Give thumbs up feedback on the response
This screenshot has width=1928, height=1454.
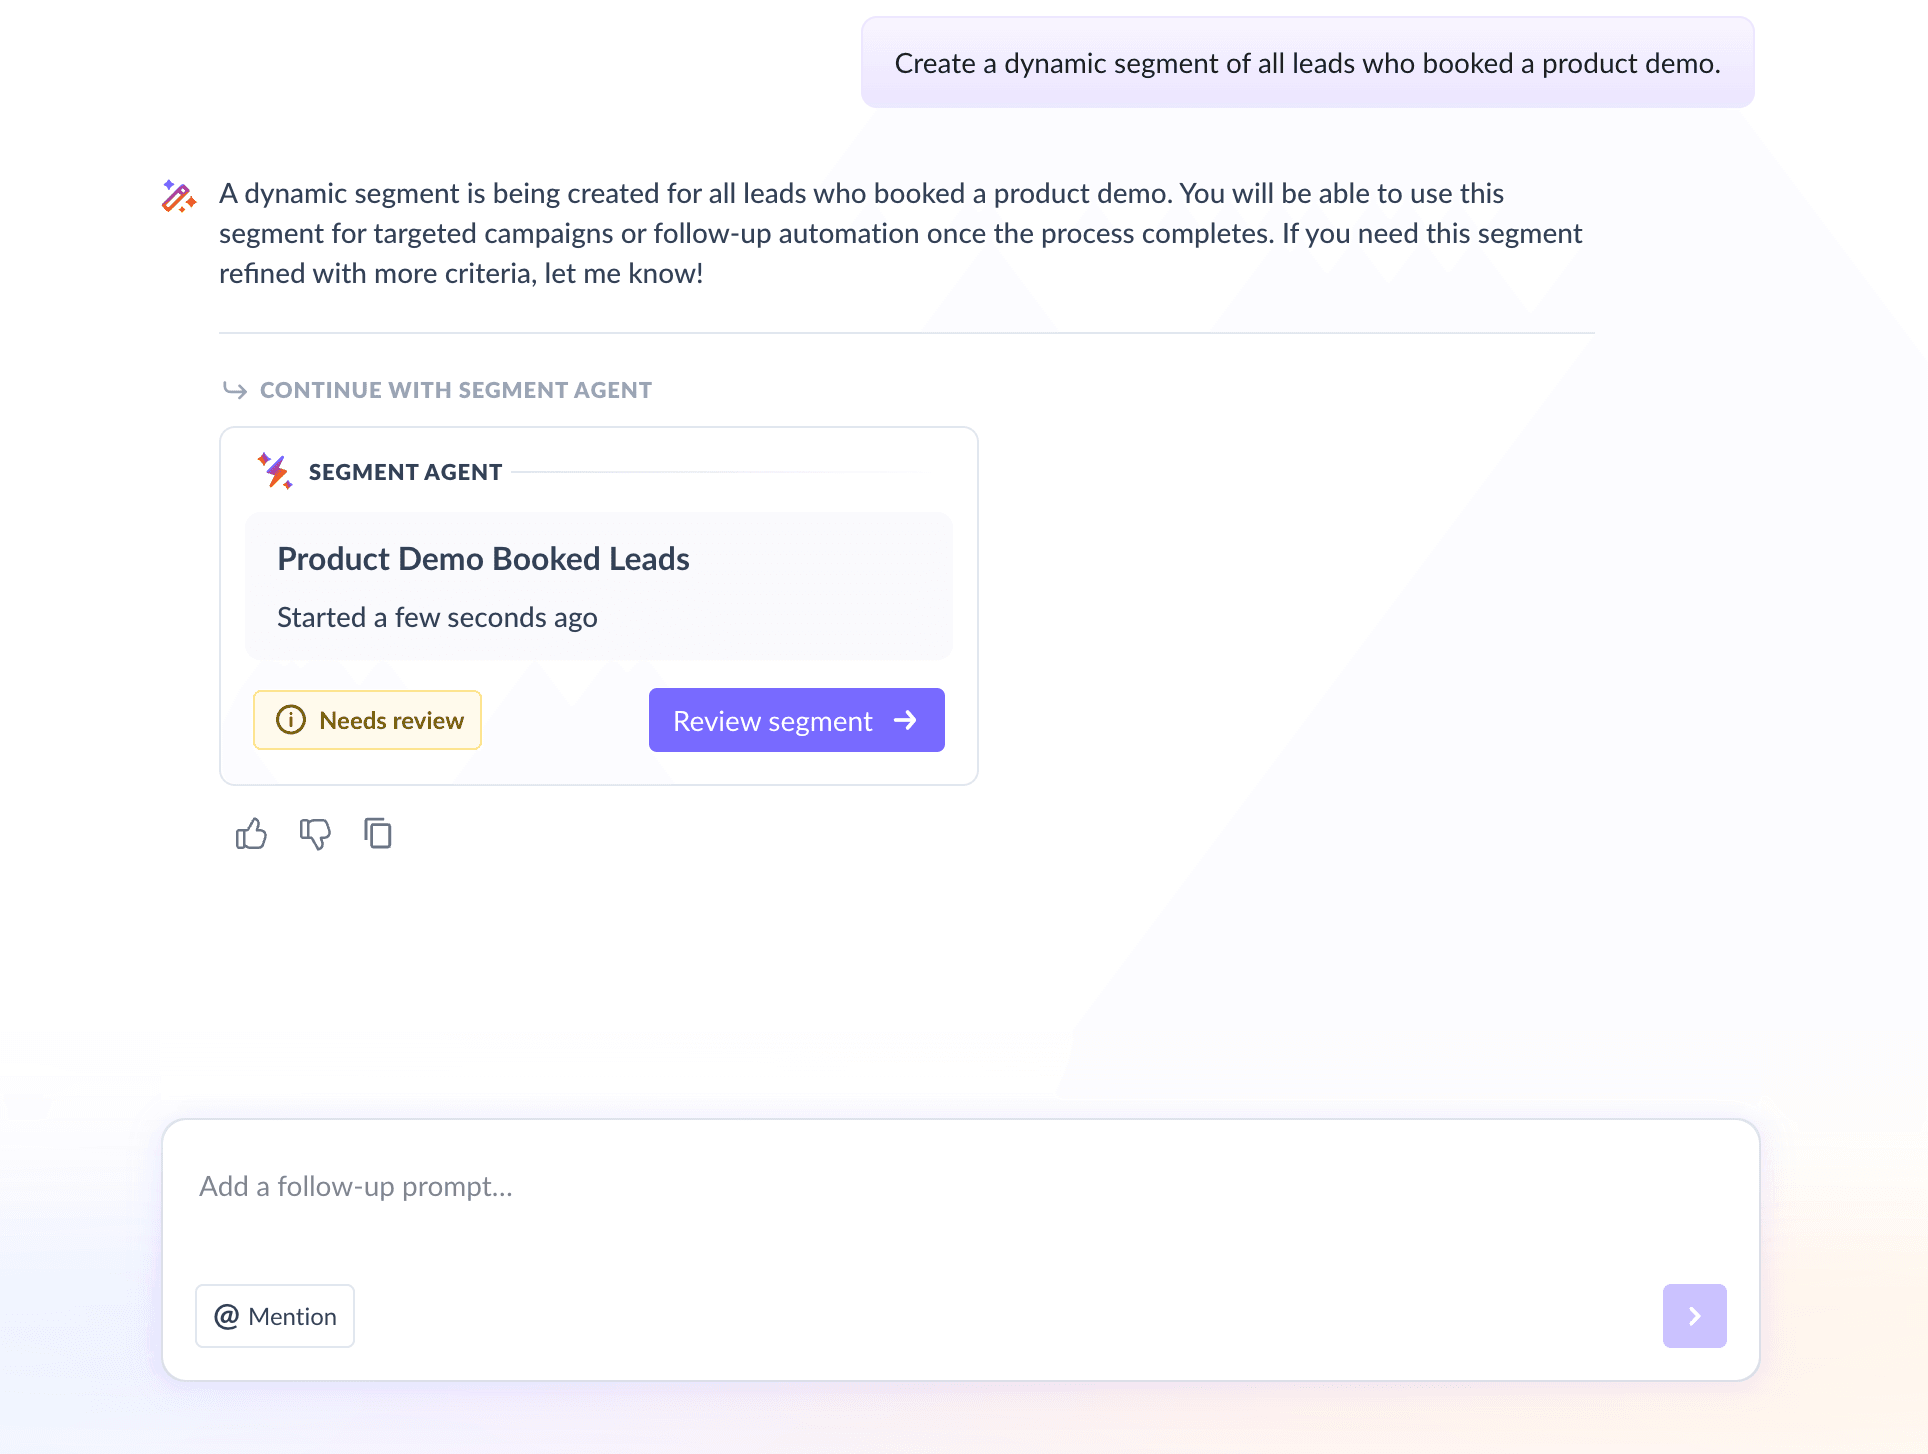tap(250, 834)
